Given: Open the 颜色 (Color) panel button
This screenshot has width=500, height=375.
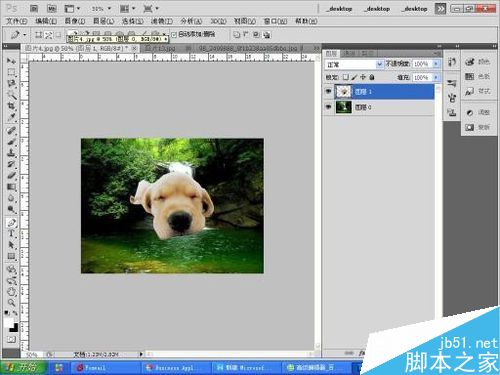Looking at the screenshot, I should (478, 62).
